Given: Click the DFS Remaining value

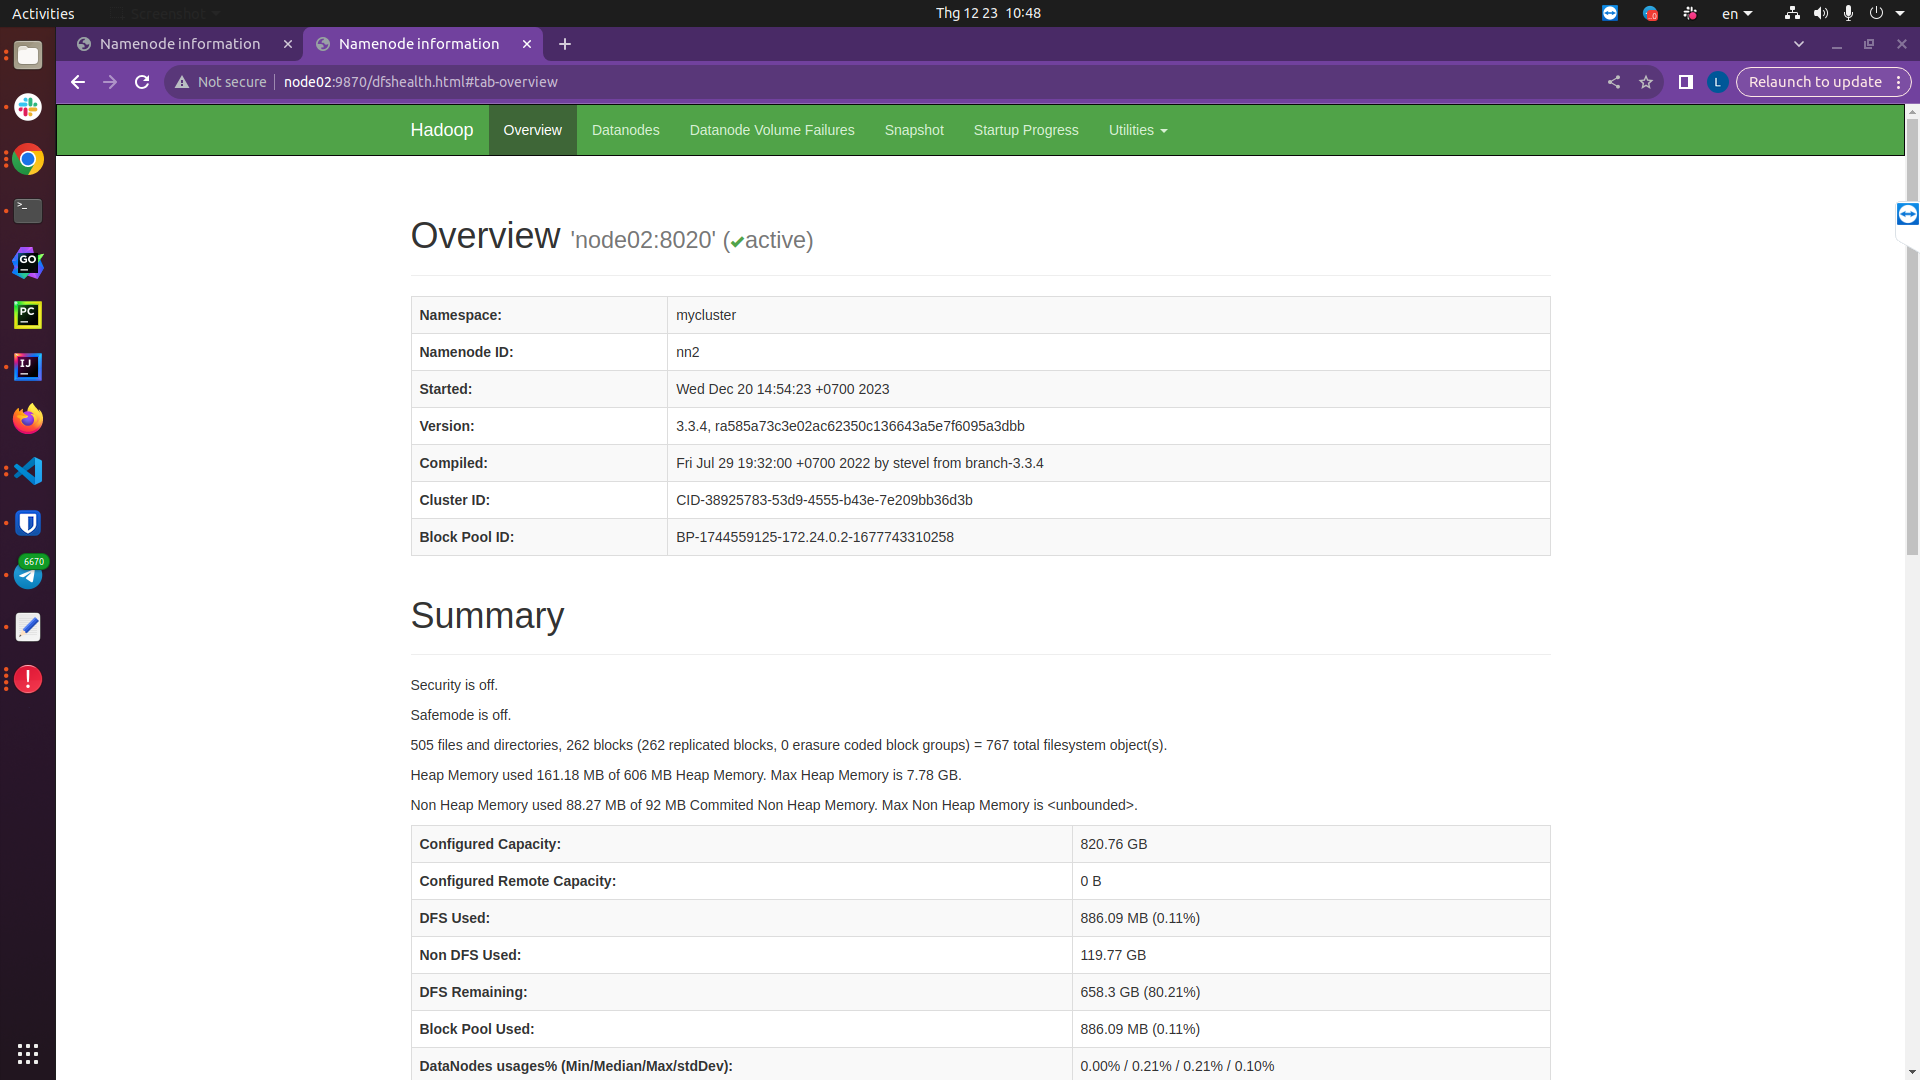Looking at the screenshot, I should 1140,992.
